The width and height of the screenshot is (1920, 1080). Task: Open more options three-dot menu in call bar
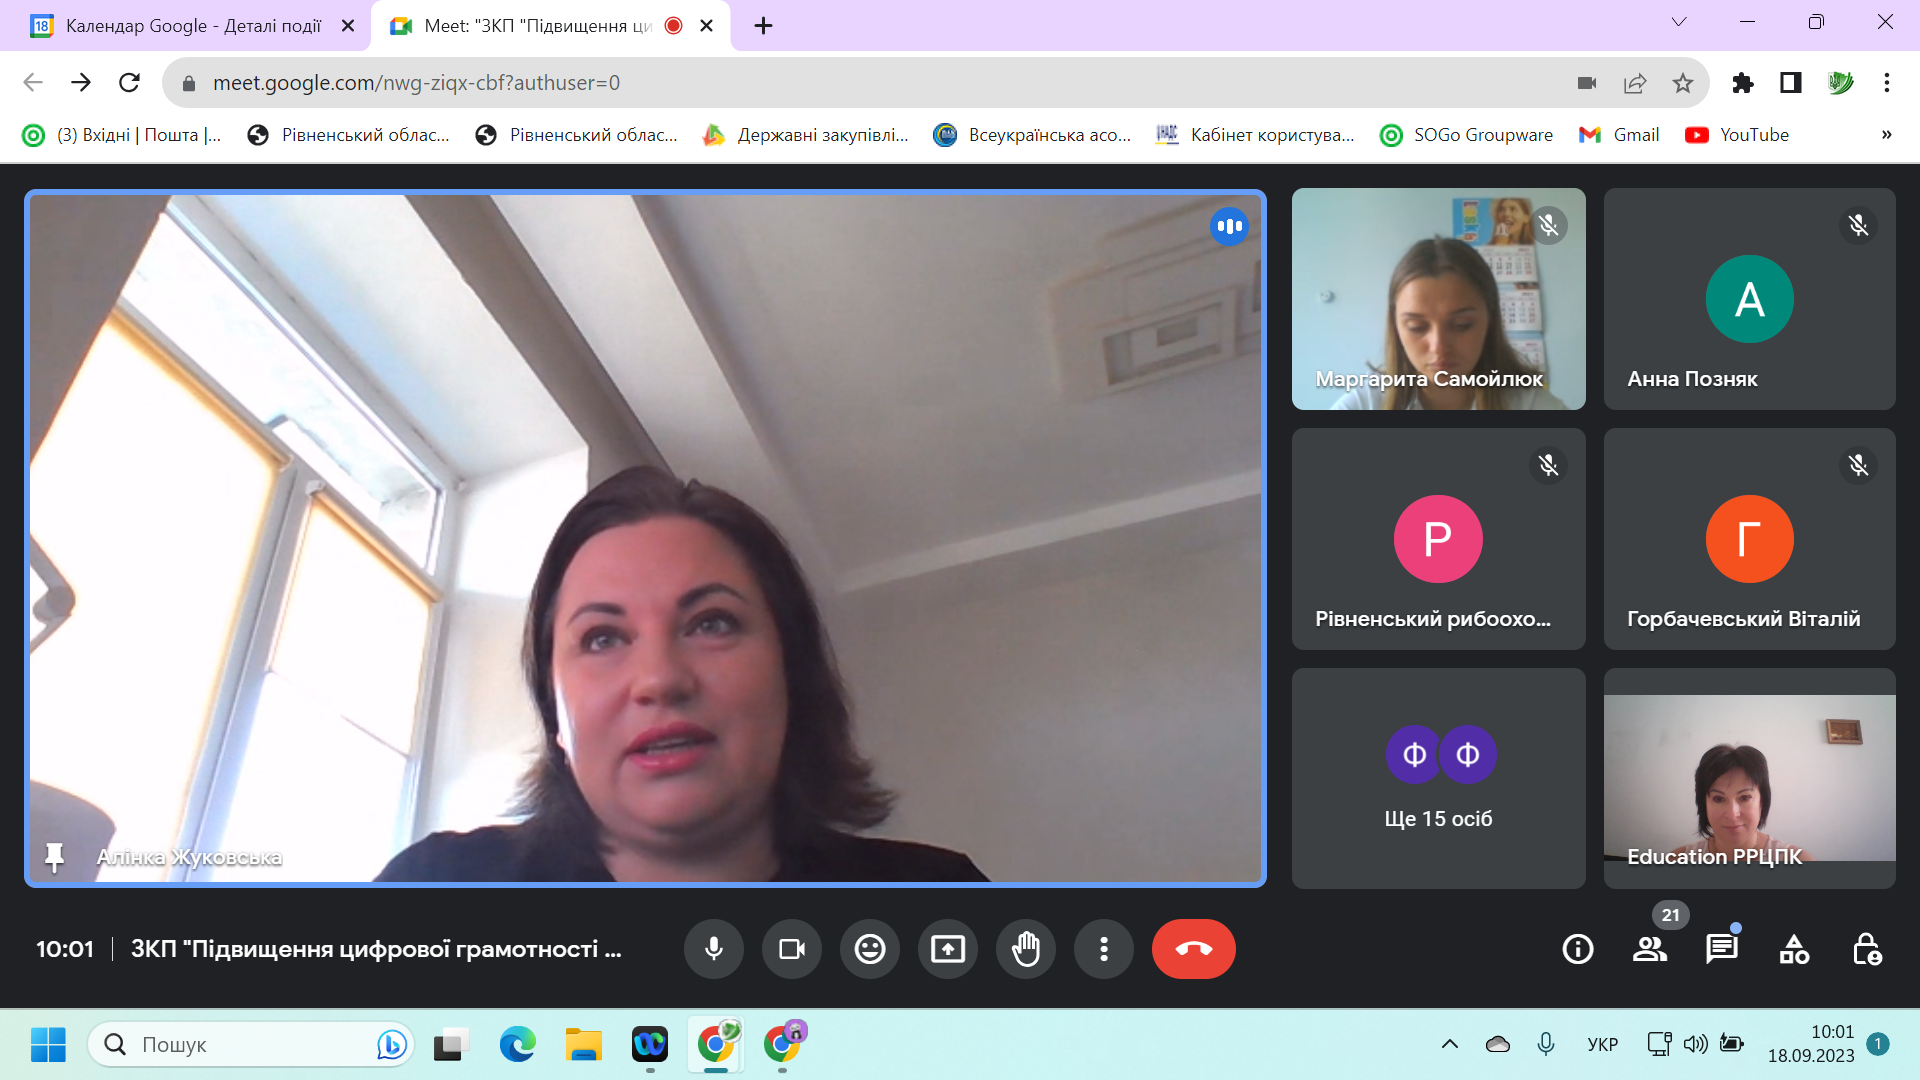click(1103, 949)
